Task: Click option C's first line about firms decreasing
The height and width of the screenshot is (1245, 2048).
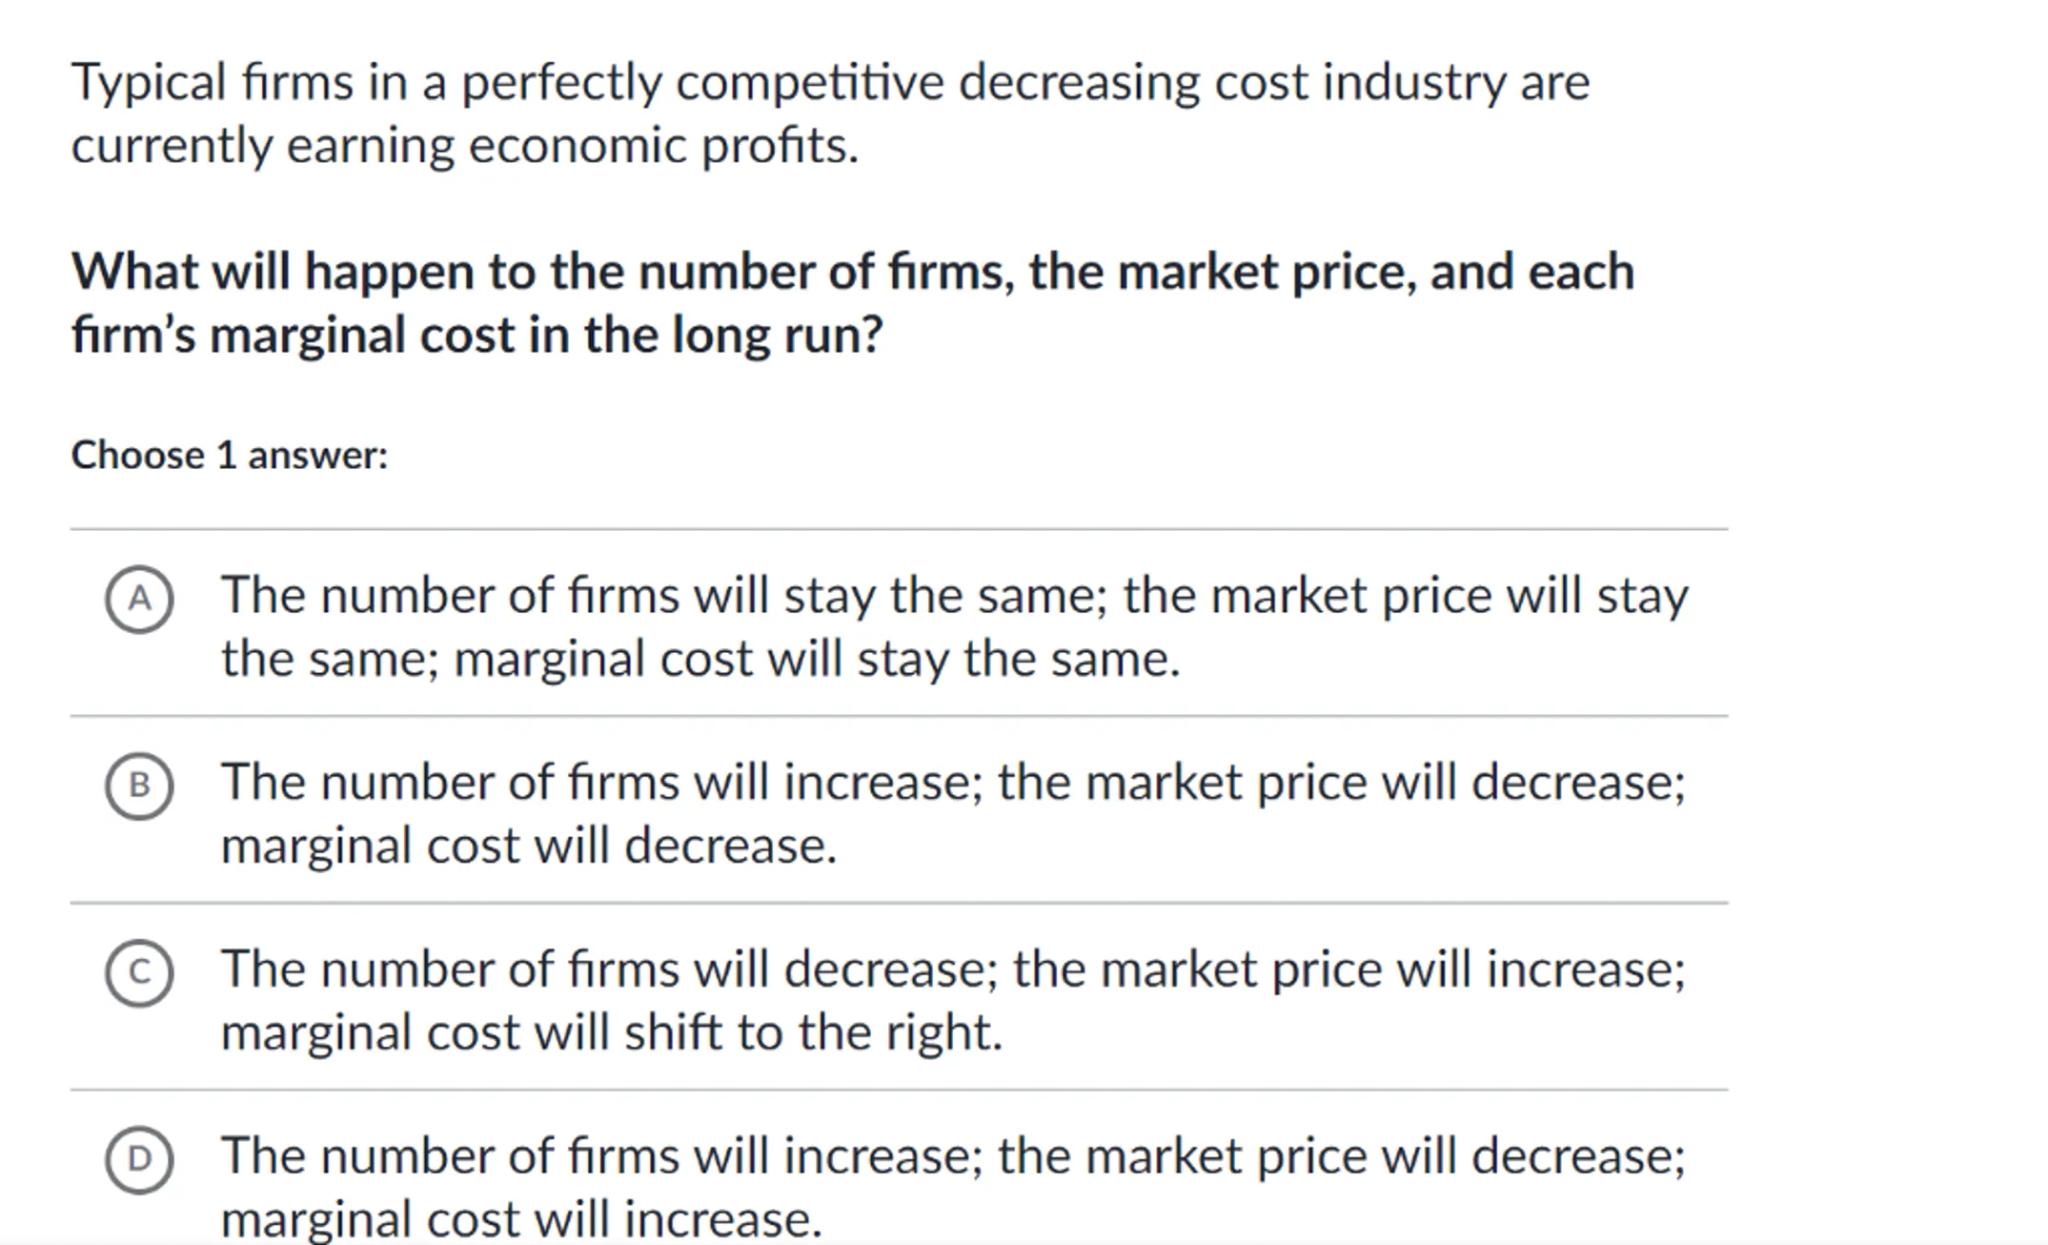Action: (952, 970)
